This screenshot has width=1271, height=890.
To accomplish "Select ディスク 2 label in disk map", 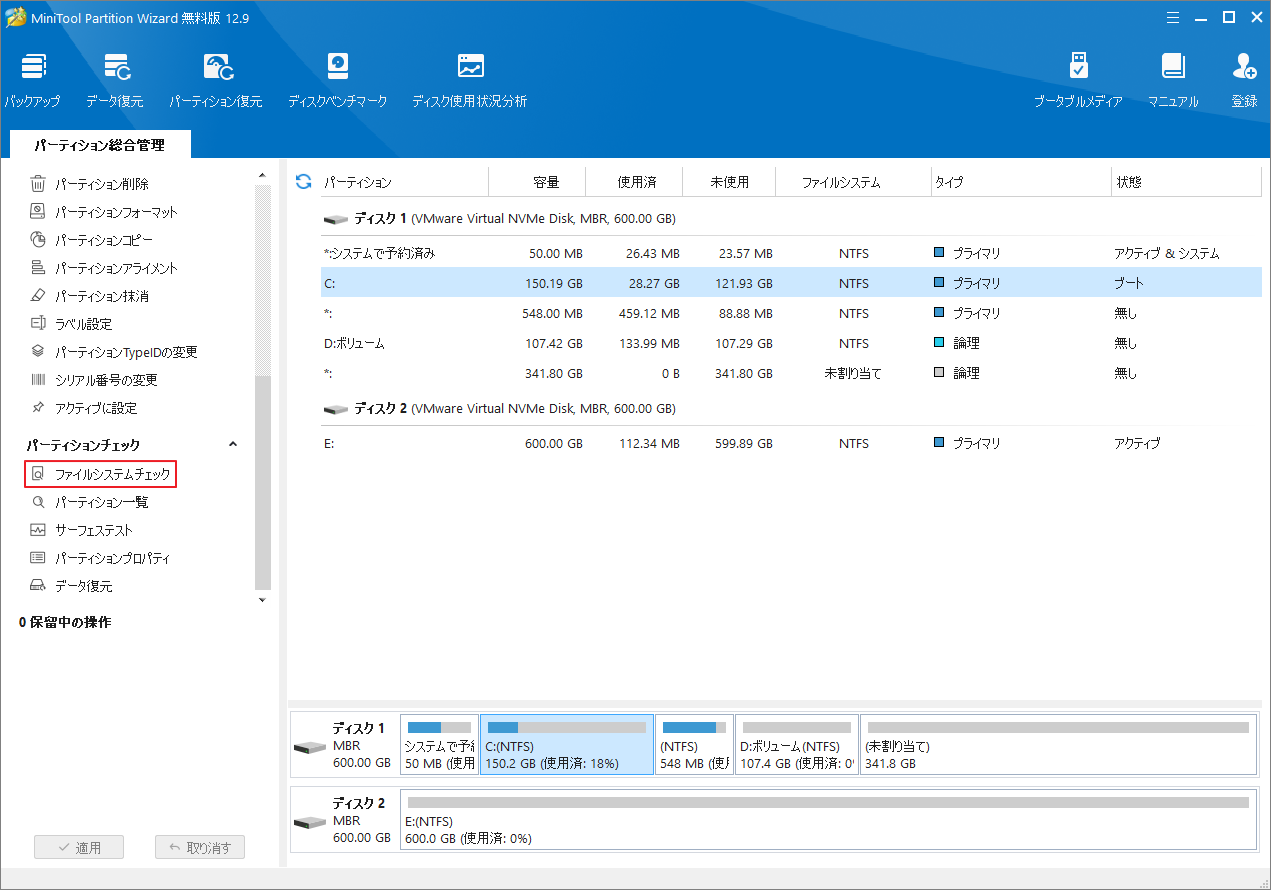I will click(344, 820).
